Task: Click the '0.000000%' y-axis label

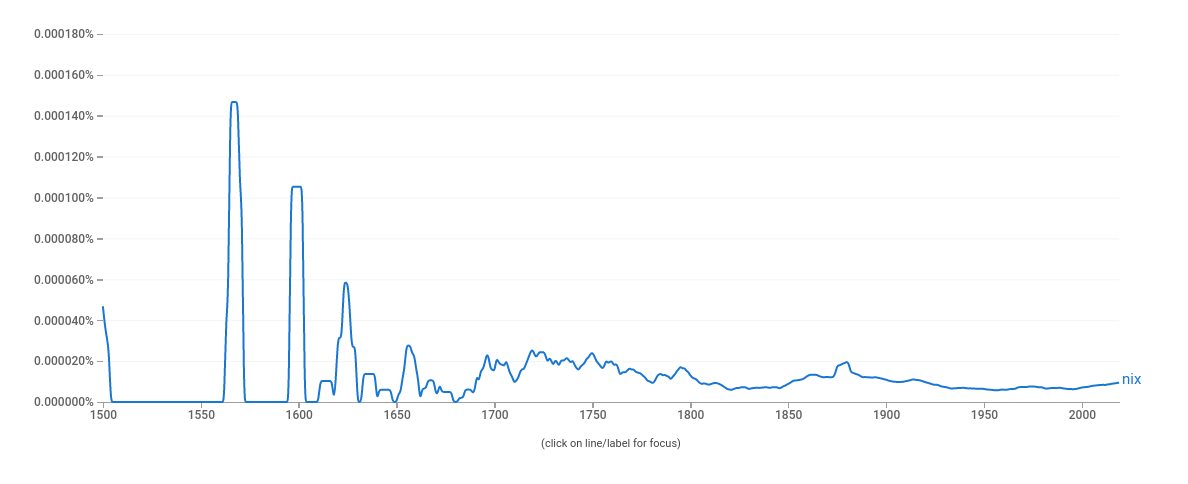Action: tap(64, 402)
